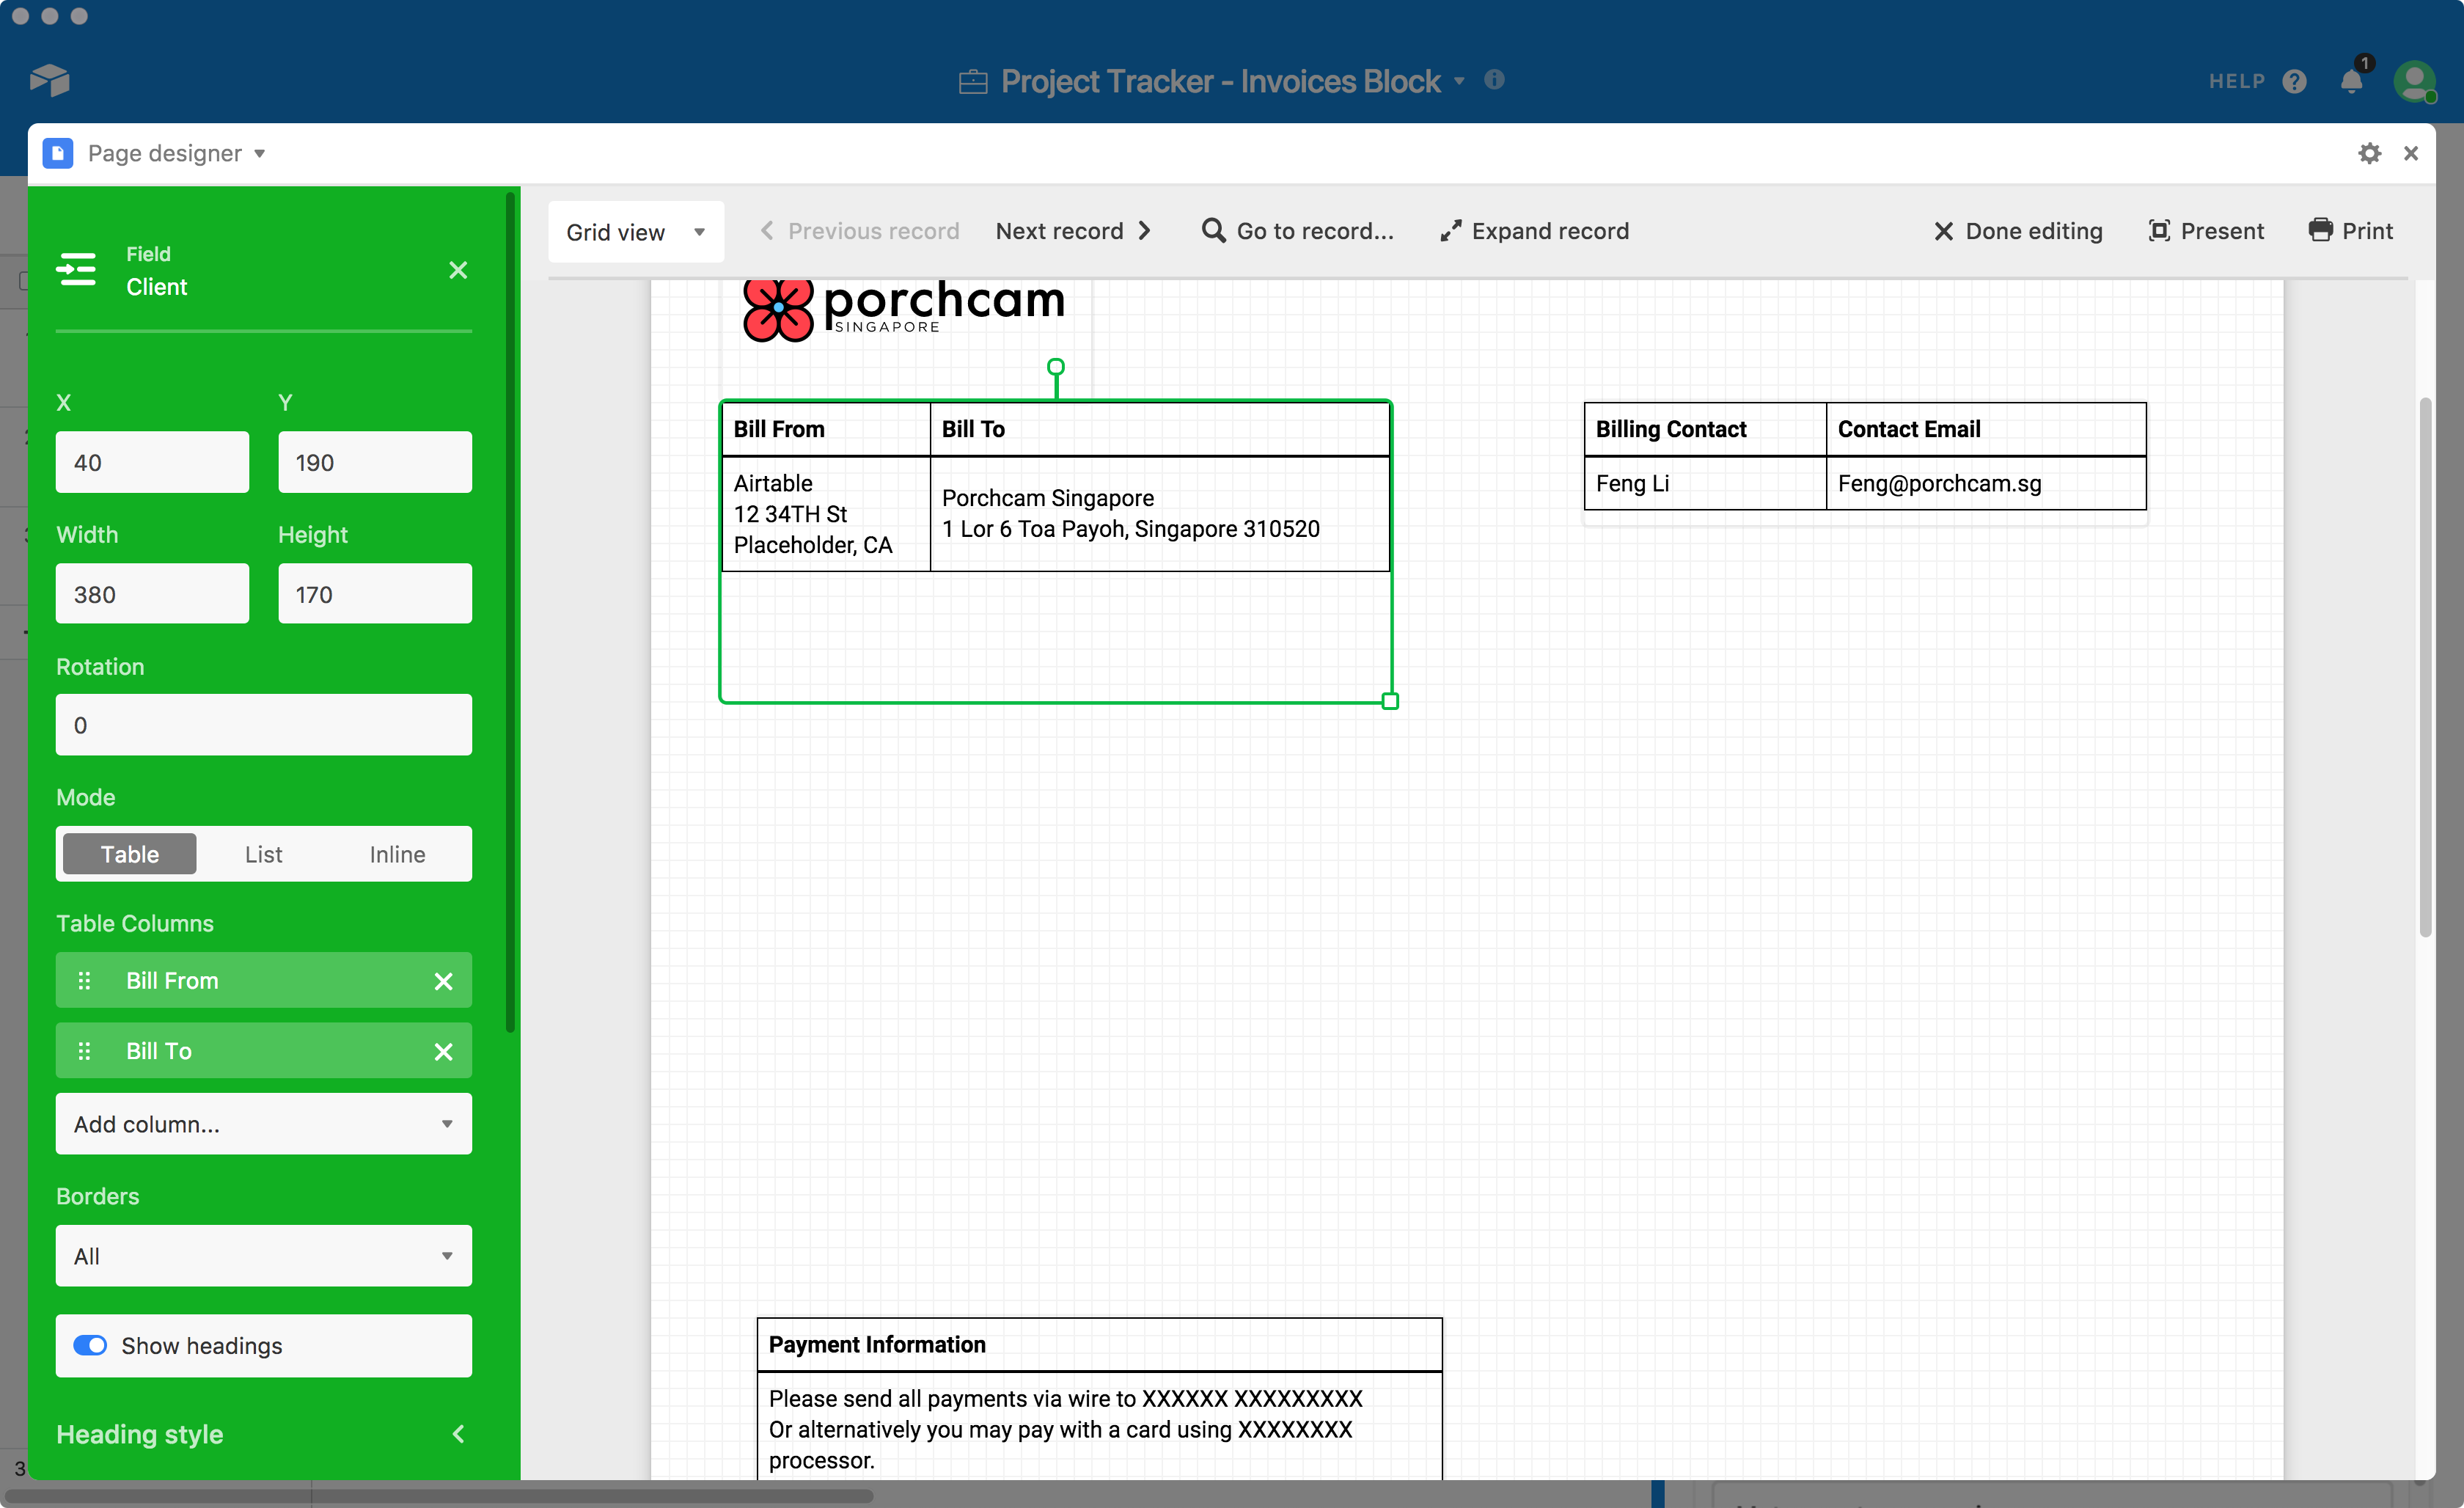The height and width of the screenshot is (1508, 2464).
Task: Click the Rotation input field
Action: 263,725
